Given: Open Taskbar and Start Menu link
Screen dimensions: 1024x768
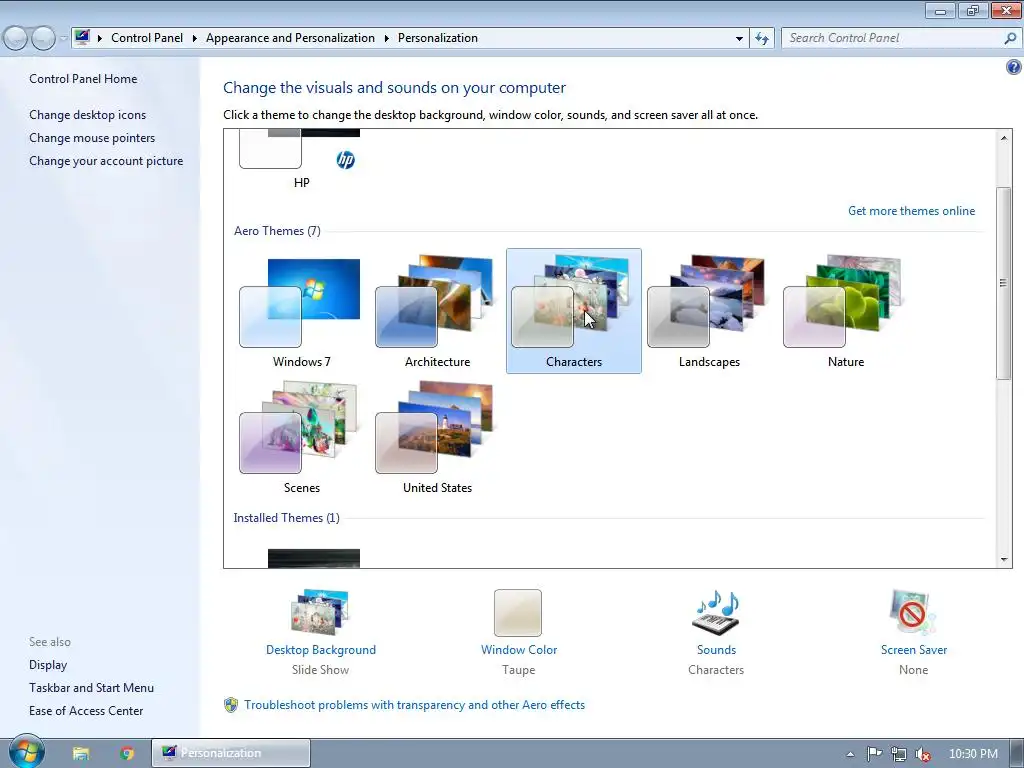Looking at the screenshot, I should (91, 688).
